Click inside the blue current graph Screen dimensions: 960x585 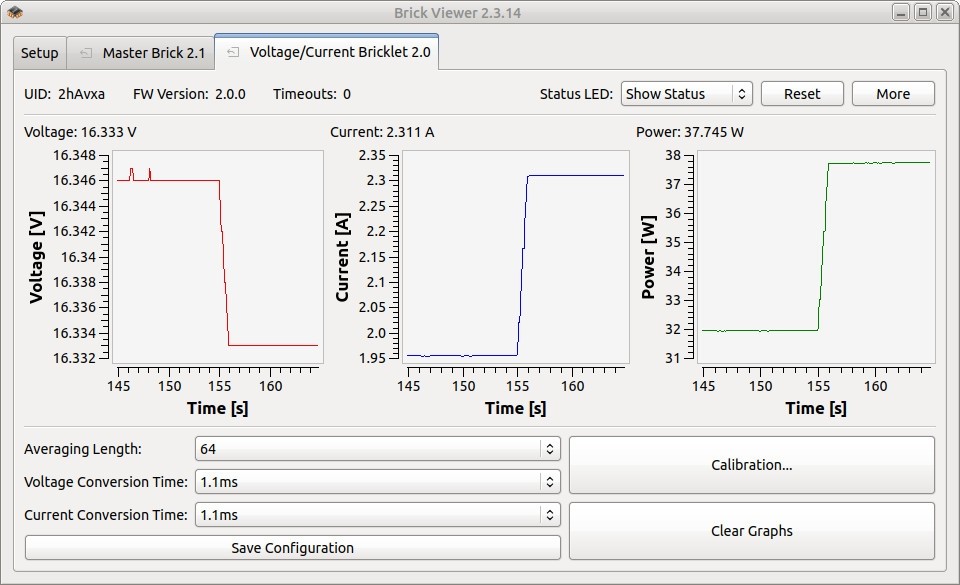(516, 257)
